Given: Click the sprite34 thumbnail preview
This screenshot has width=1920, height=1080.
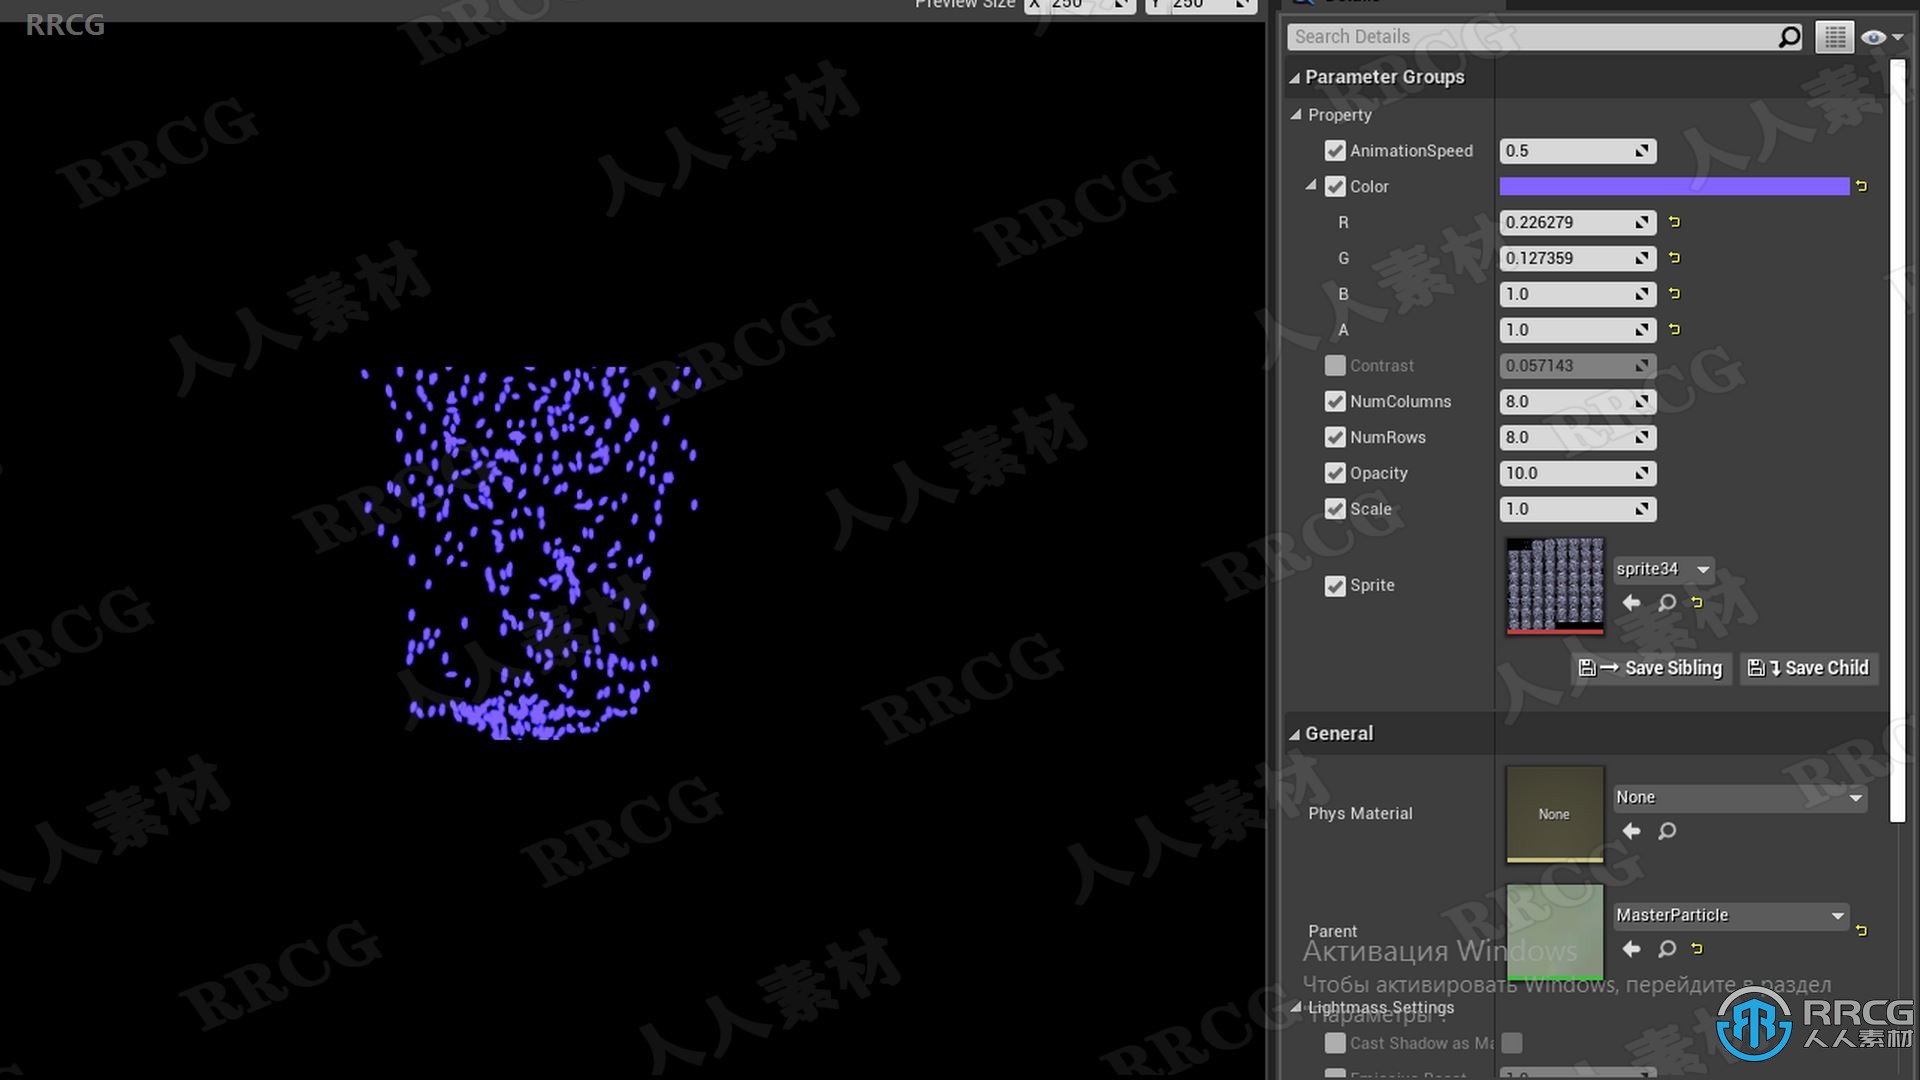Looking at the screenshot, I should pyautogui.click(x=1553, y=584).
